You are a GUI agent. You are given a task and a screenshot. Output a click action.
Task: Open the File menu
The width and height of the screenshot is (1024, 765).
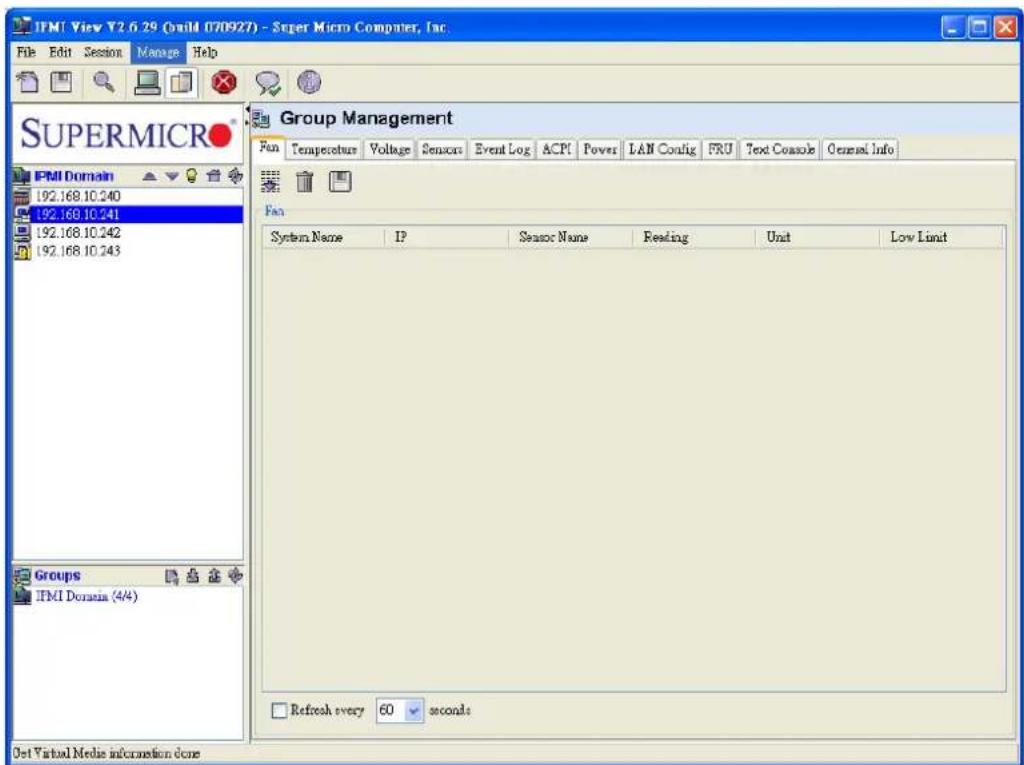click(26, 52)
